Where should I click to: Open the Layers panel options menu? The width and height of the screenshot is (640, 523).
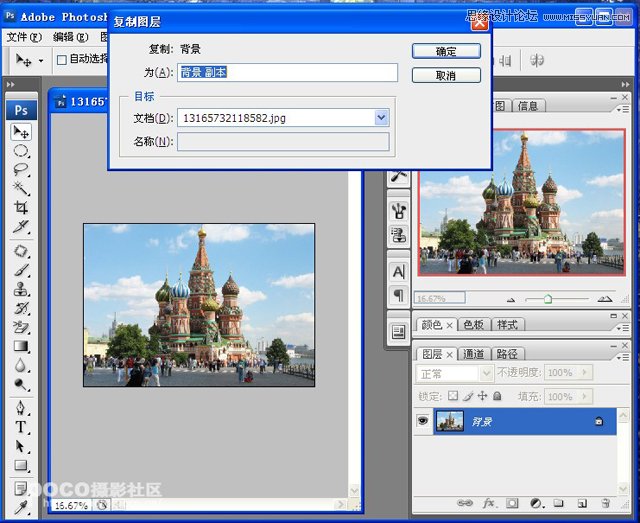pyautogui.click(x=622, y=355)
